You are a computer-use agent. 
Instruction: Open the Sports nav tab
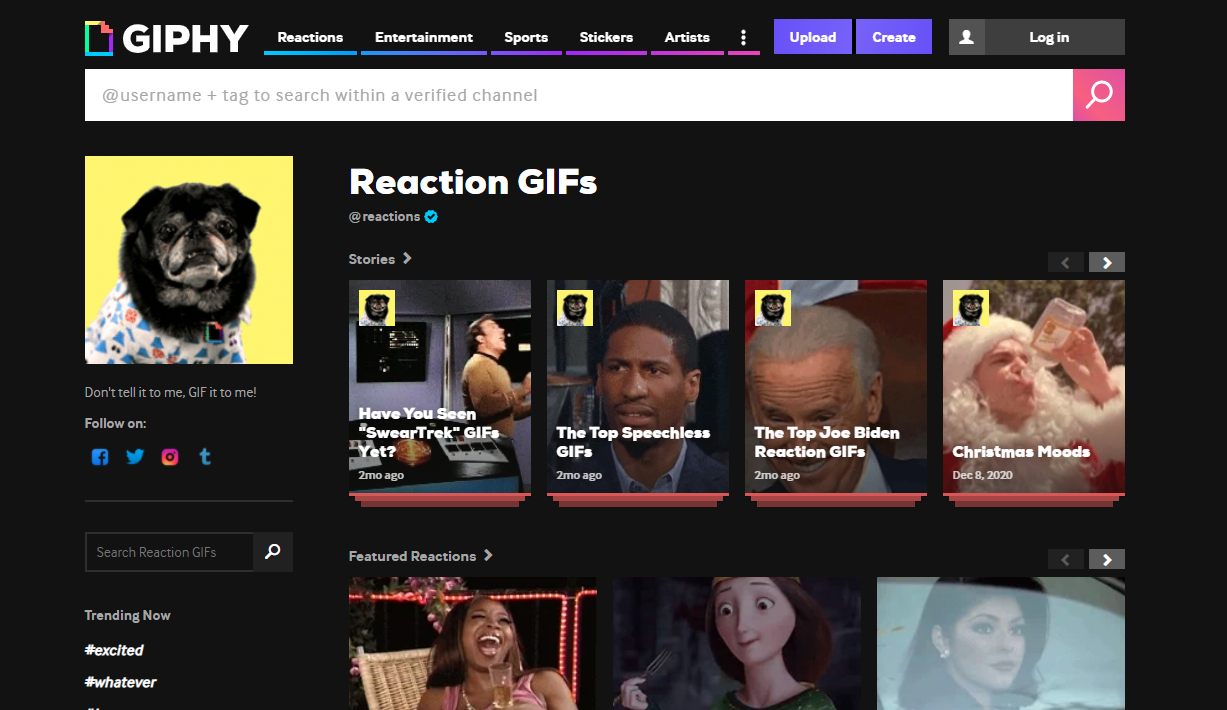[x=526, y=37]
